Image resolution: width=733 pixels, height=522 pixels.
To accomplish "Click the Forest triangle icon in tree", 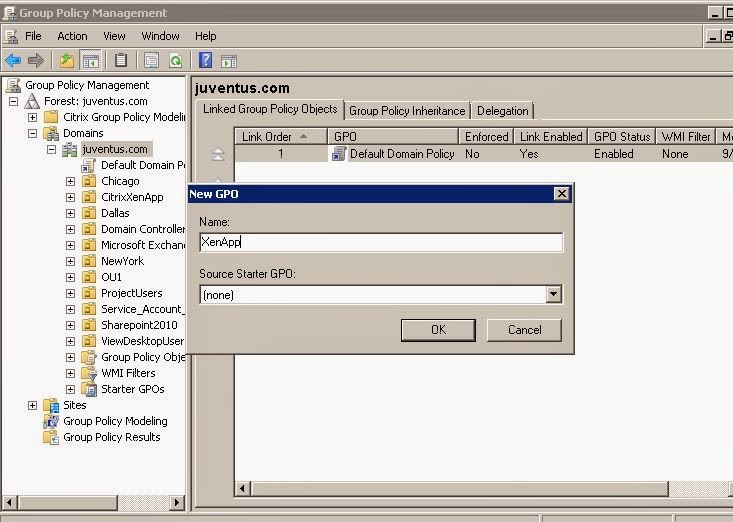I will pyautogui.click(x=32, y=101).
